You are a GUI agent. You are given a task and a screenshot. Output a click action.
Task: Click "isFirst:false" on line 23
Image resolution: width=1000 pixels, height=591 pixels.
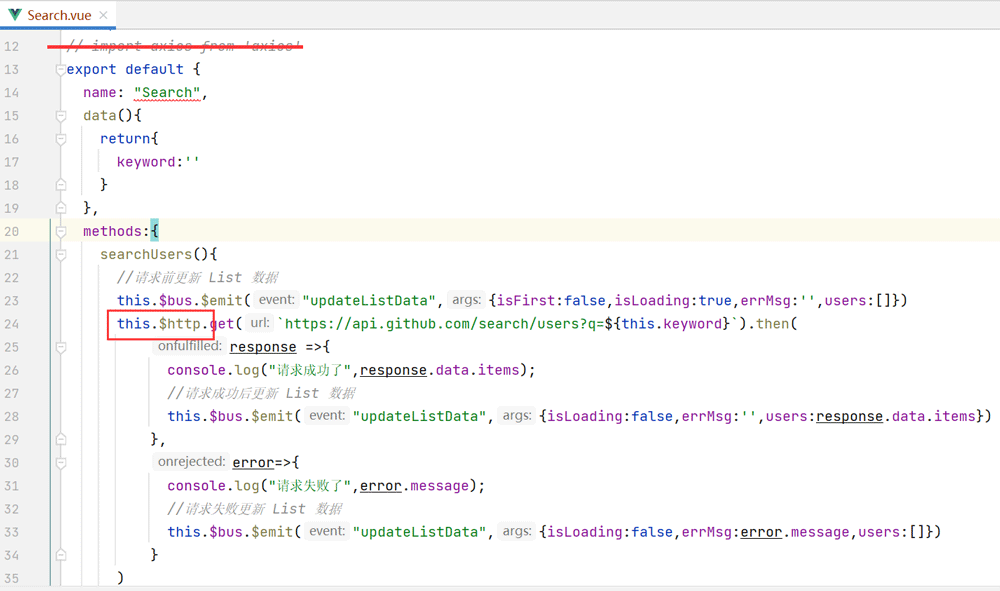pos(551,301)
